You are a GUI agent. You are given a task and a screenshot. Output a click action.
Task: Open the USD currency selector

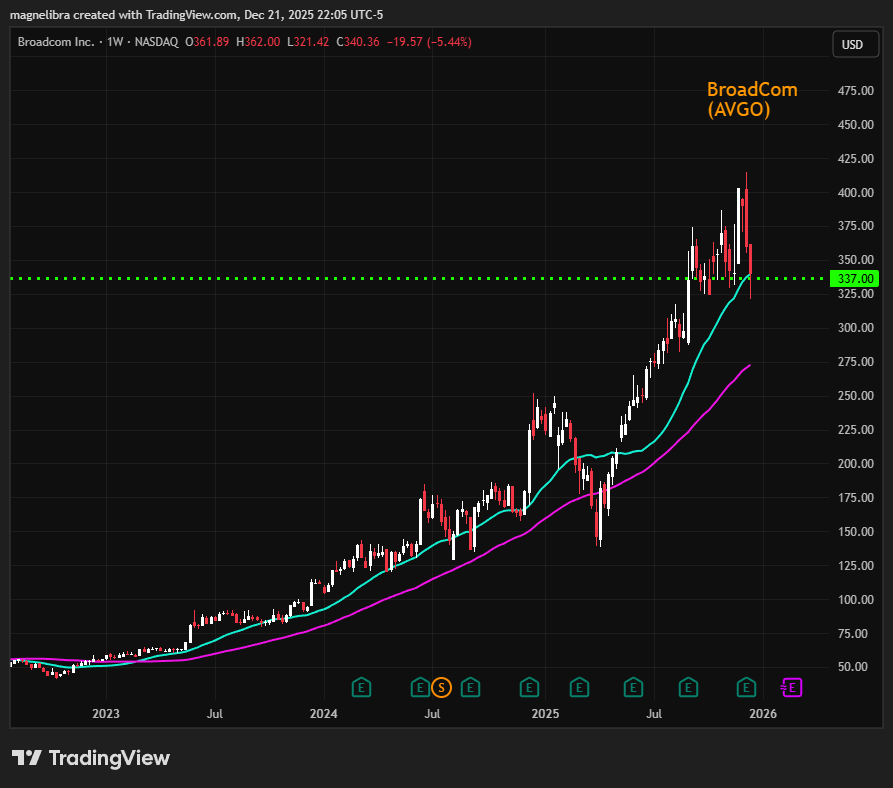[853, 44]
